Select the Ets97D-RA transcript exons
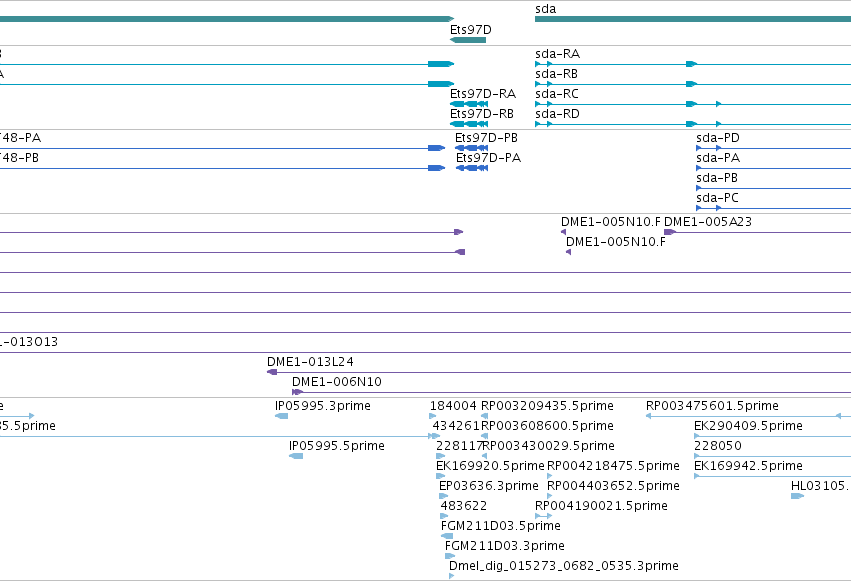The height and width of the screenshot is (581, 851). (x=469, y=104)
